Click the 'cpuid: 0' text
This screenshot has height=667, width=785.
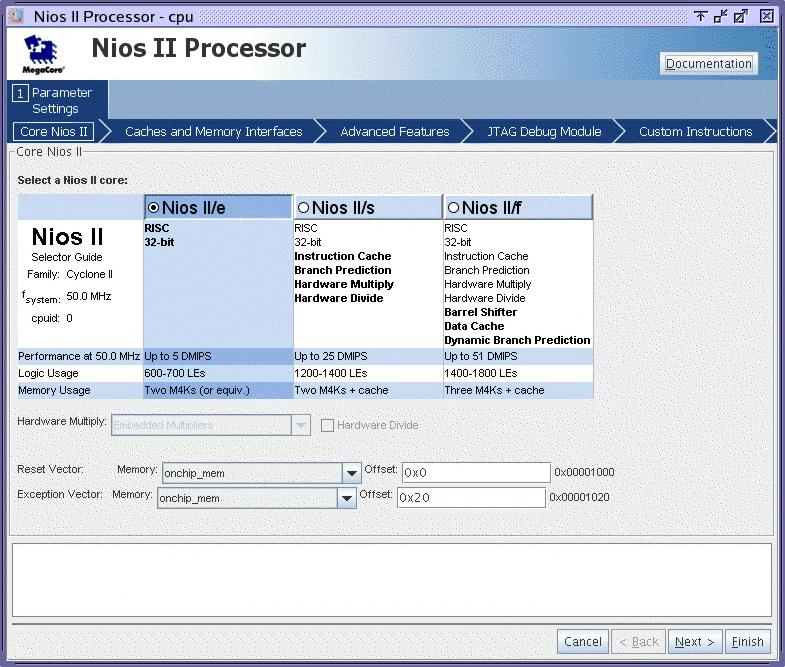(x=52, y=318)
